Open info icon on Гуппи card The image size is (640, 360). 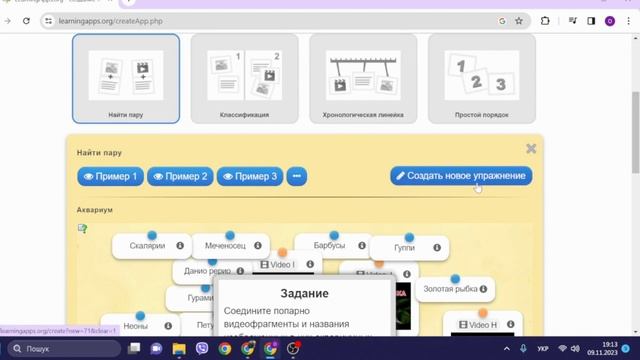click(x=437, y=247)
